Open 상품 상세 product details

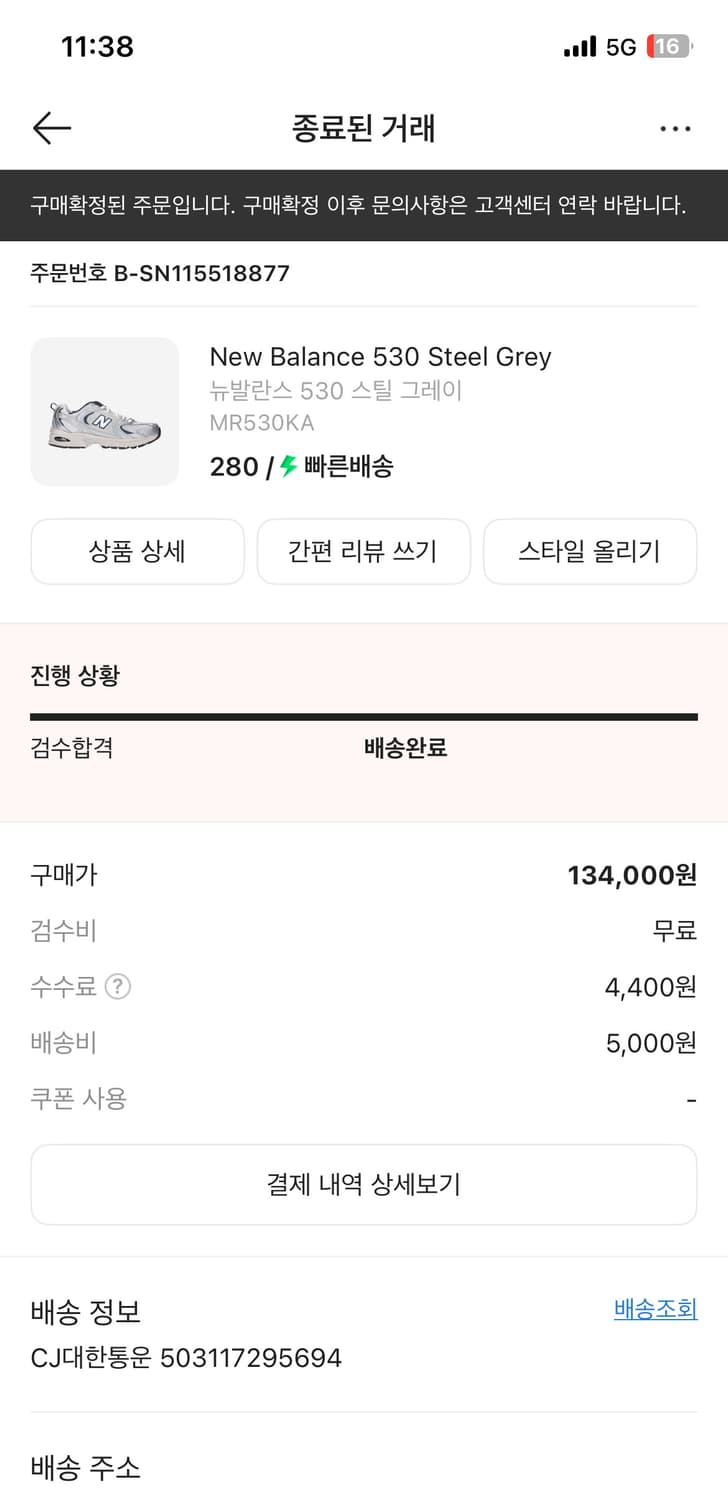point(137,551)
